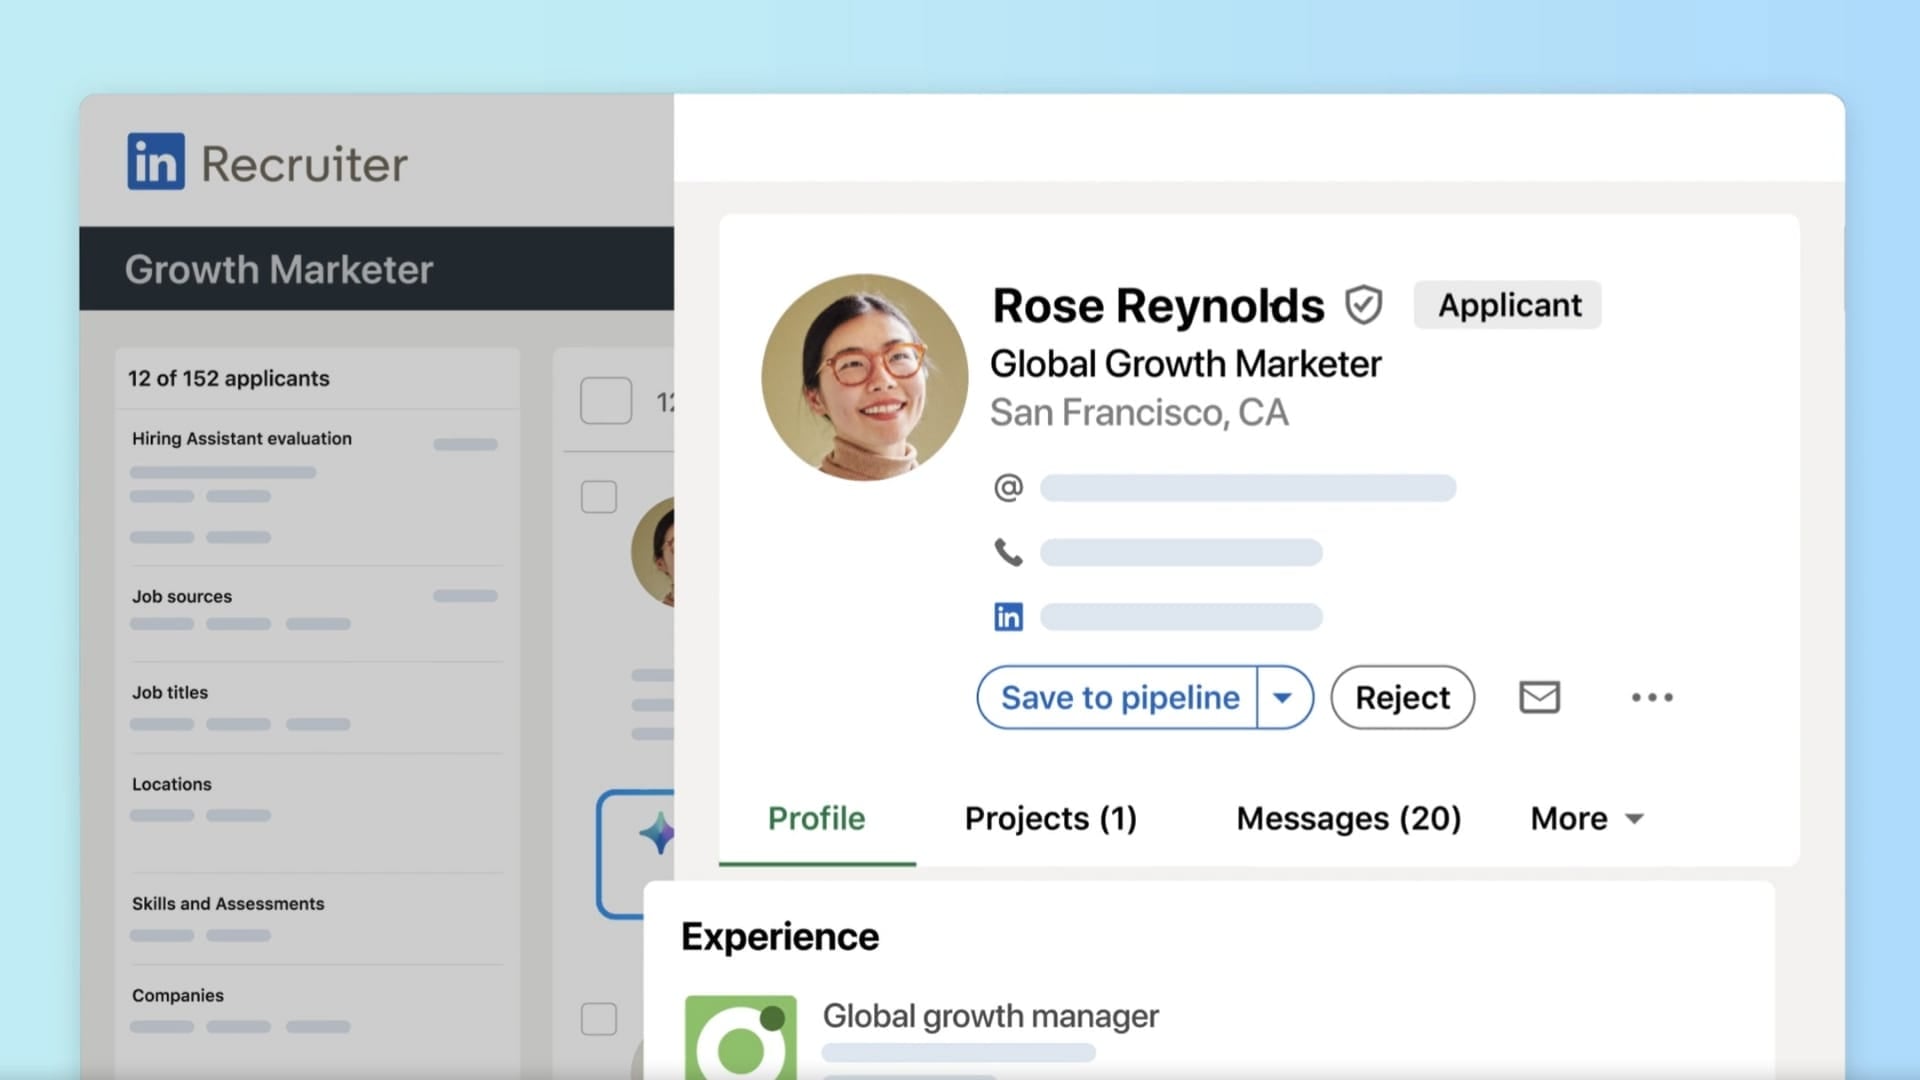The image size is (1920, 1080).
Task: Expand the Hiring Assistant evaluation filter
Action: 242,438
